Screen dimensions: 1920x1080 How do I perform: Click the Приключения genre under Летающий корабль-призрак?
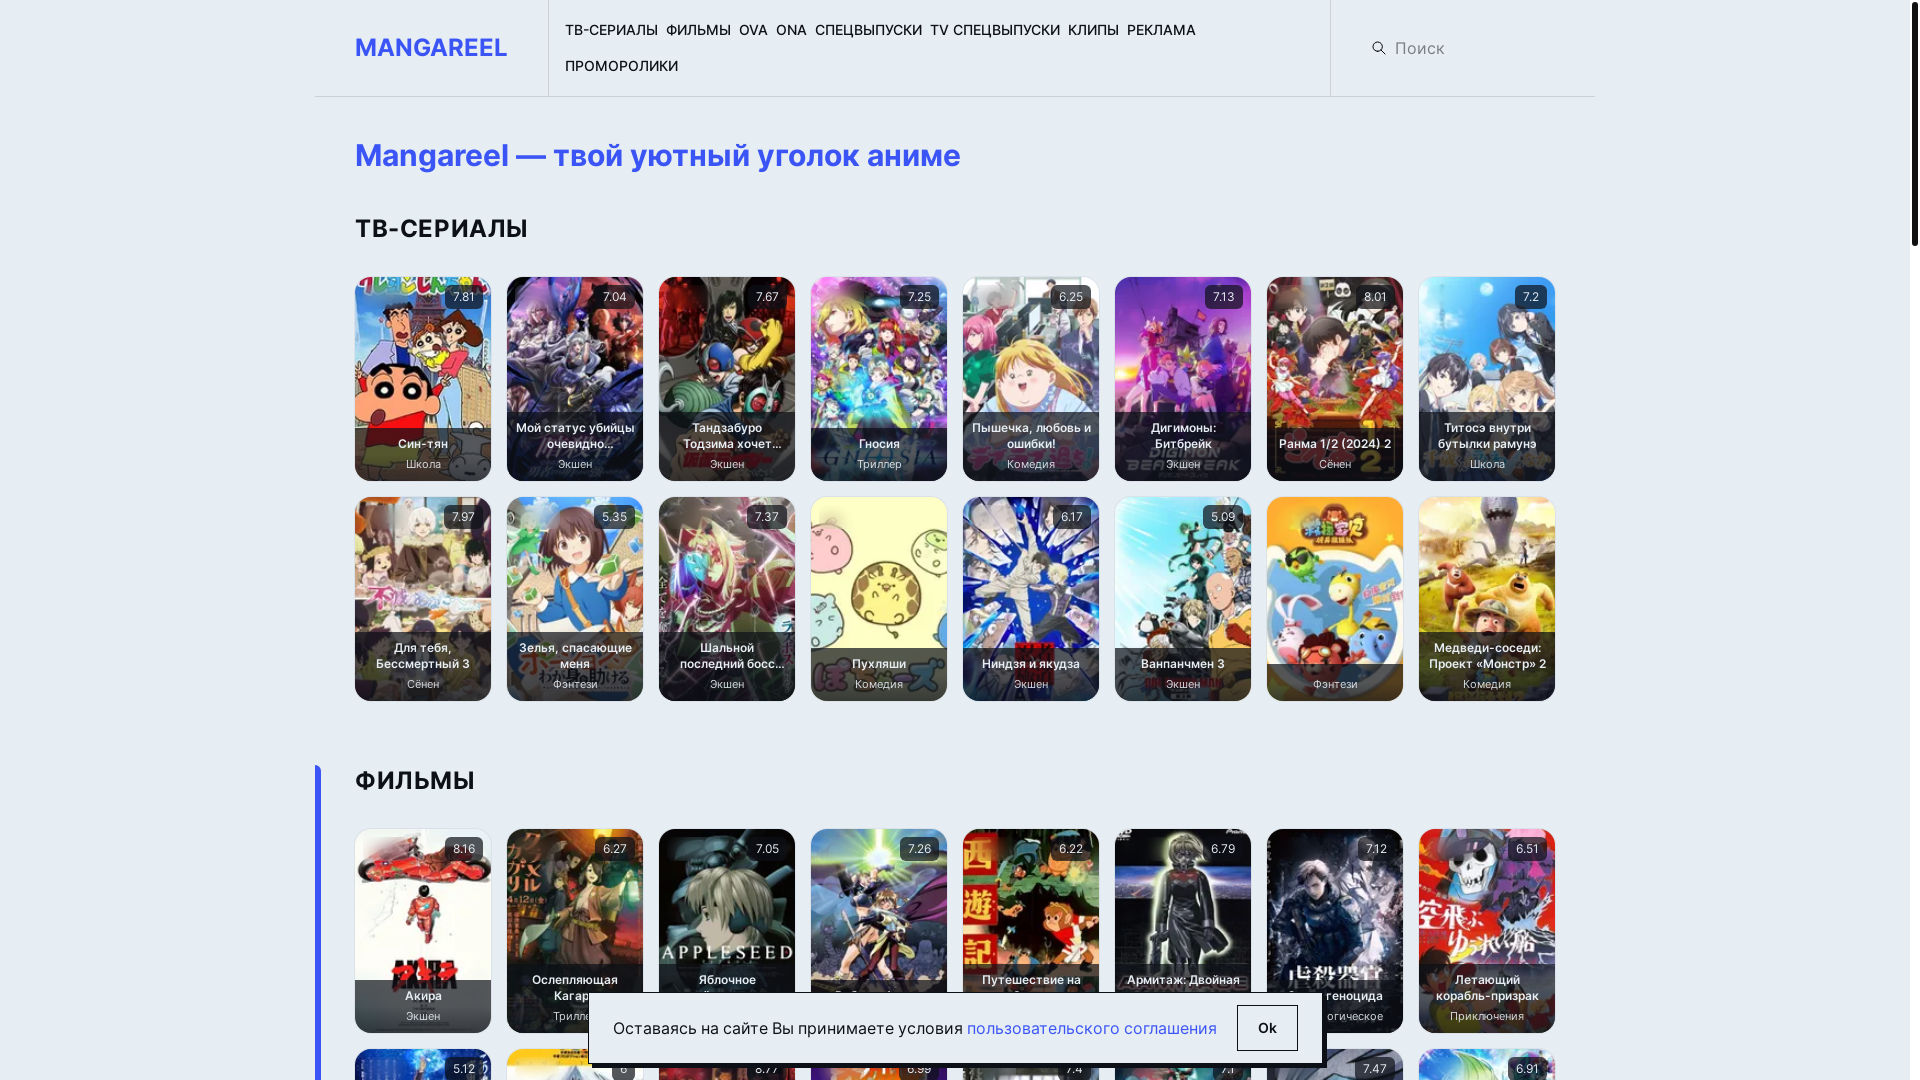pos(1487,1016)
